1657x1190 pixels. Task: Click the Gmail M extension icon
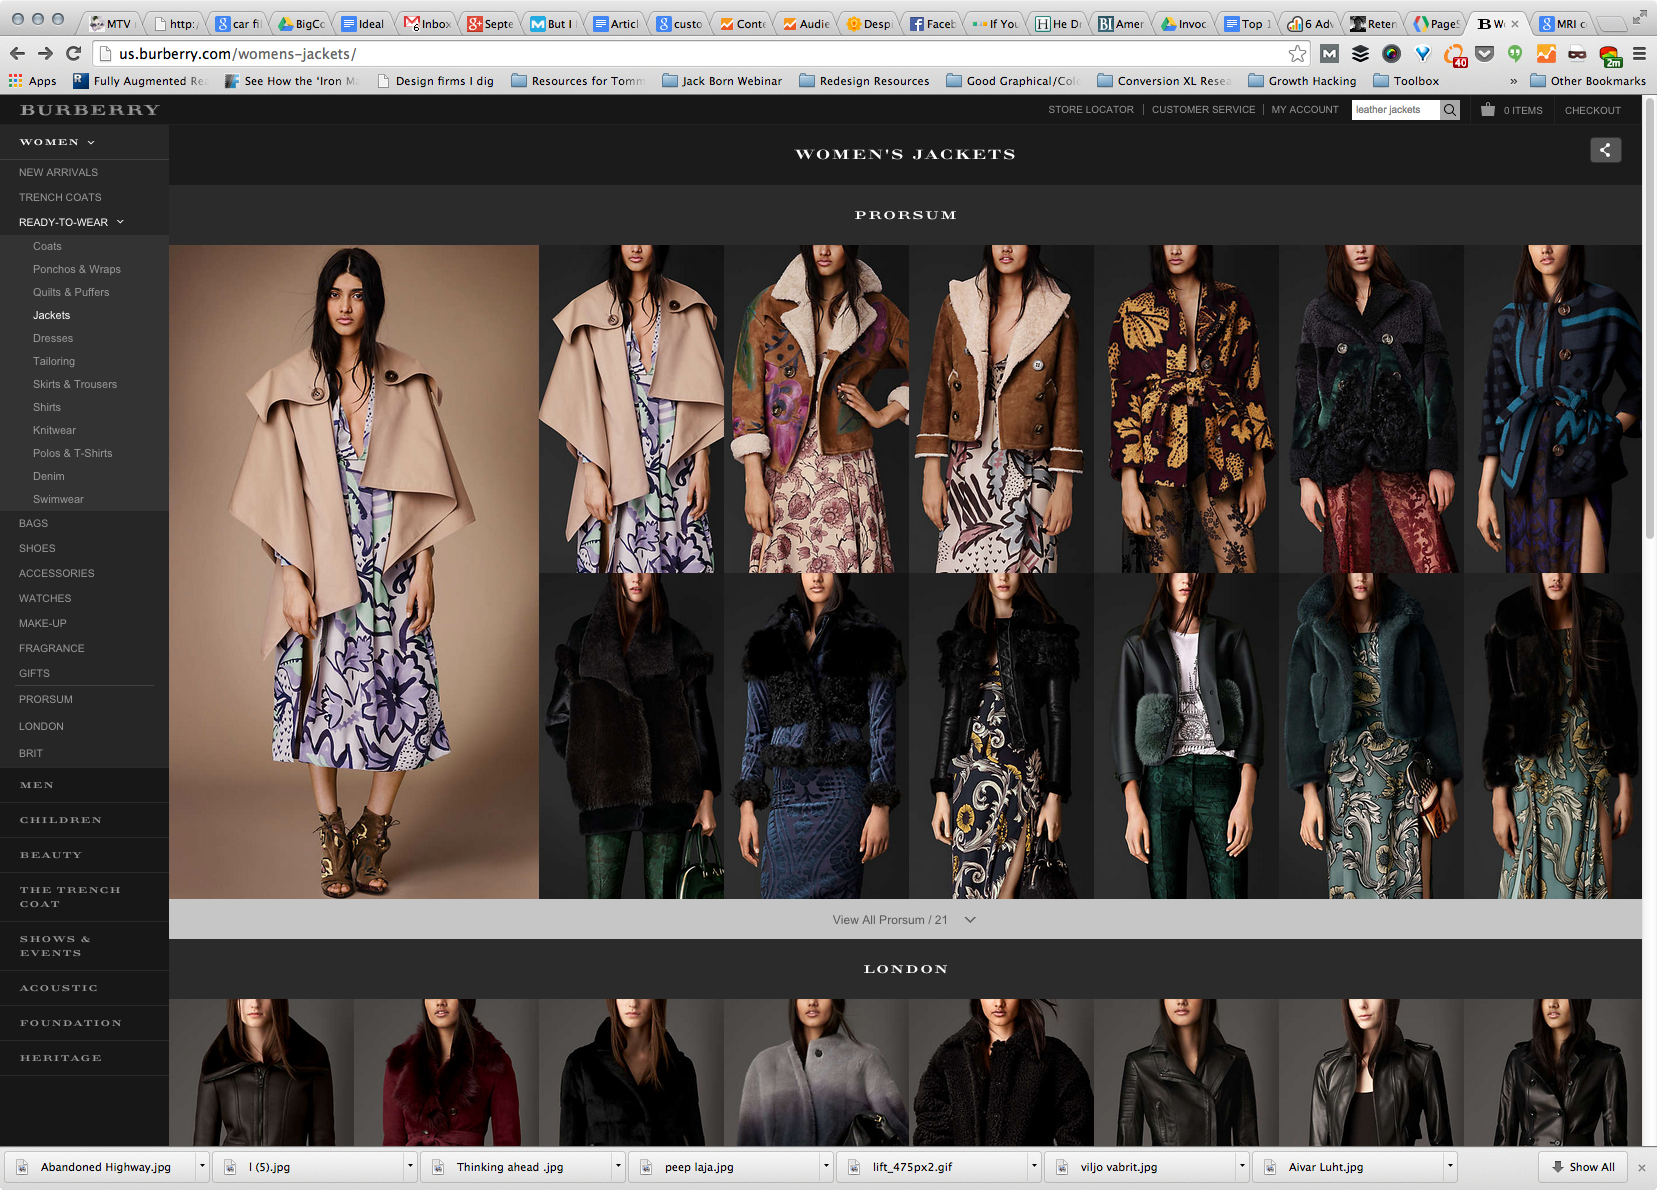click(x=1329, y=54)
